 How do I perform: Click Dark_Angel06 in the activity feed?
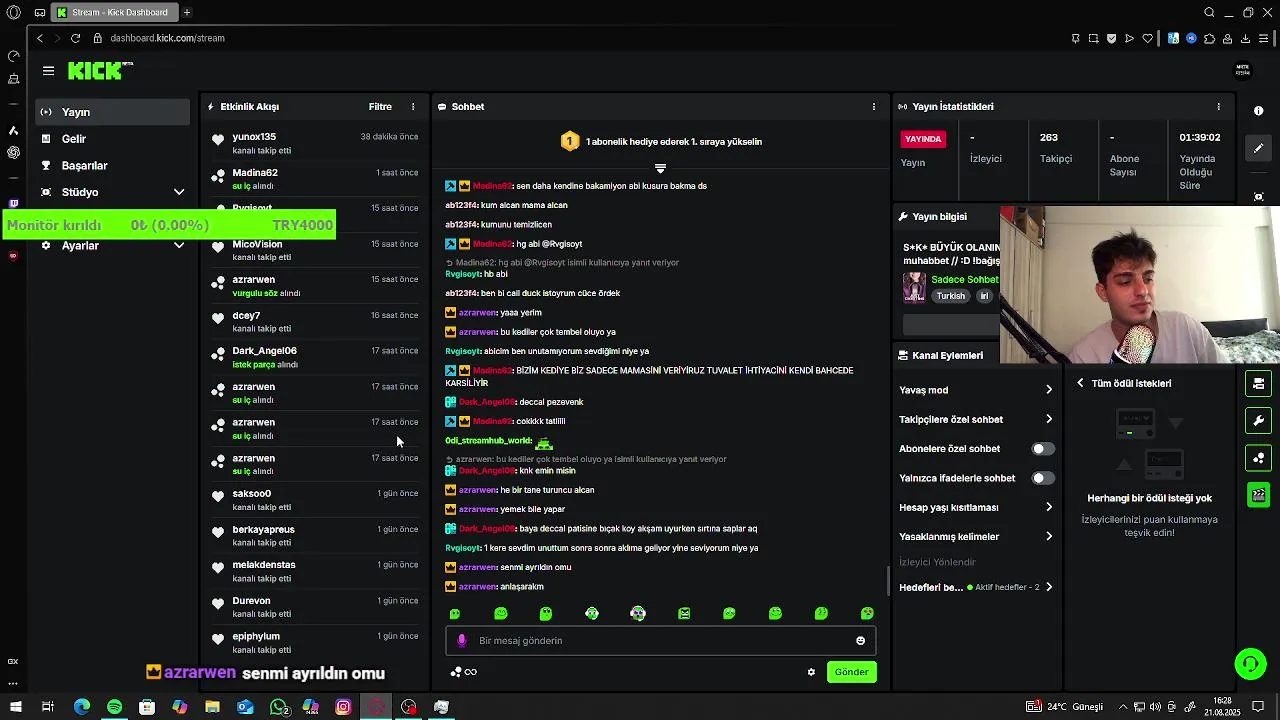264,351
